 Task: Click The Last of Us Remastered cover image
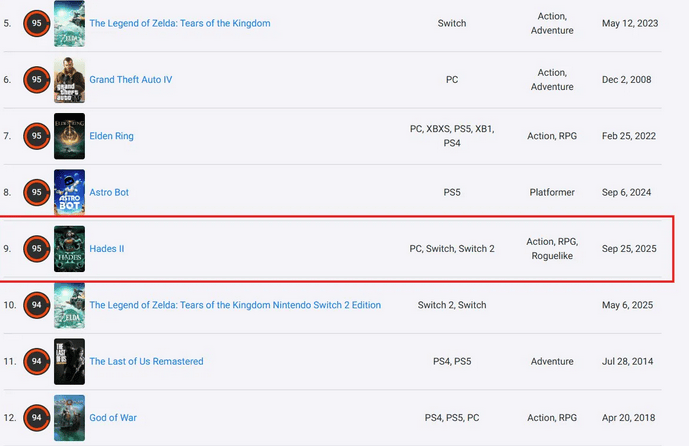69,361
